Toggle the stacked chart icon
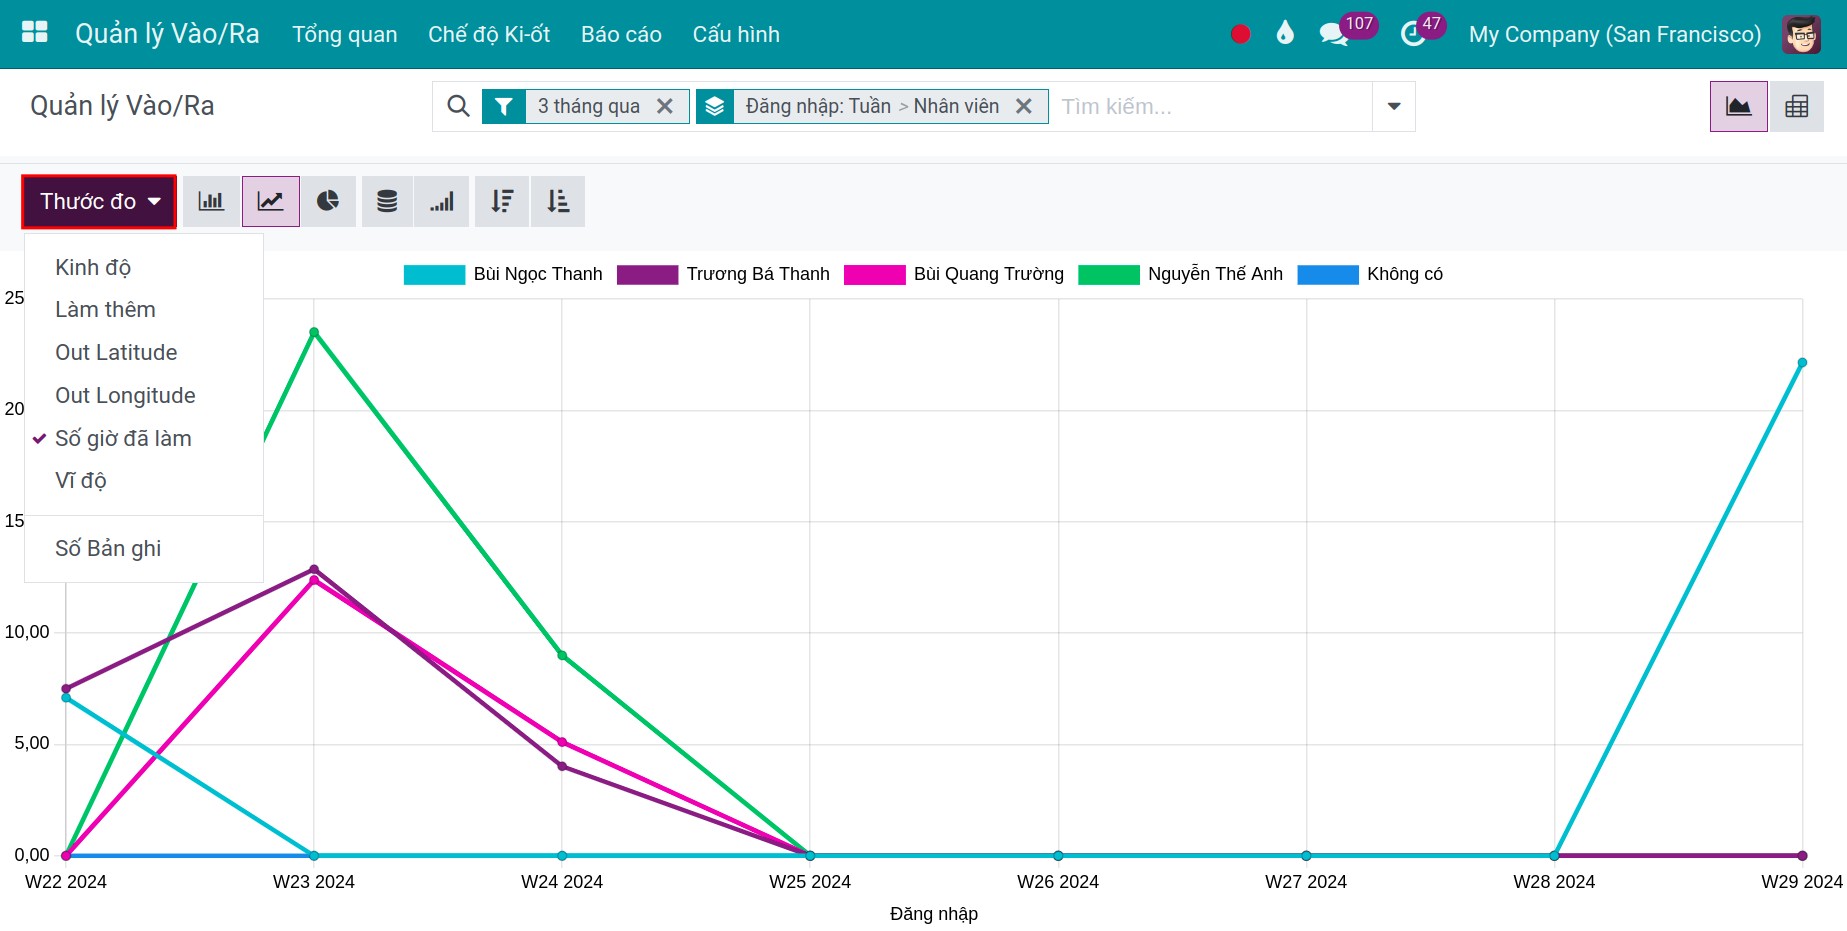Image resolution: width=1847 pixels, height=931 pixels. pyautogui.click(x=387, y=201)
